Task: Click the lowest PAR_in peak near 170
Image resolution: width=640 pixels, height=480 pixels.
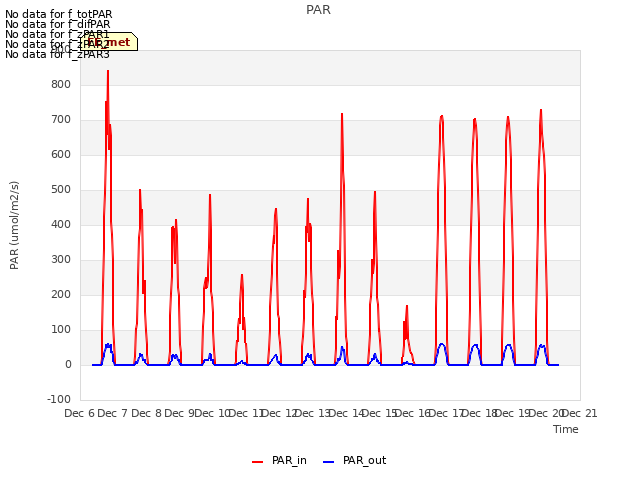Action: [x=407, y=306]
